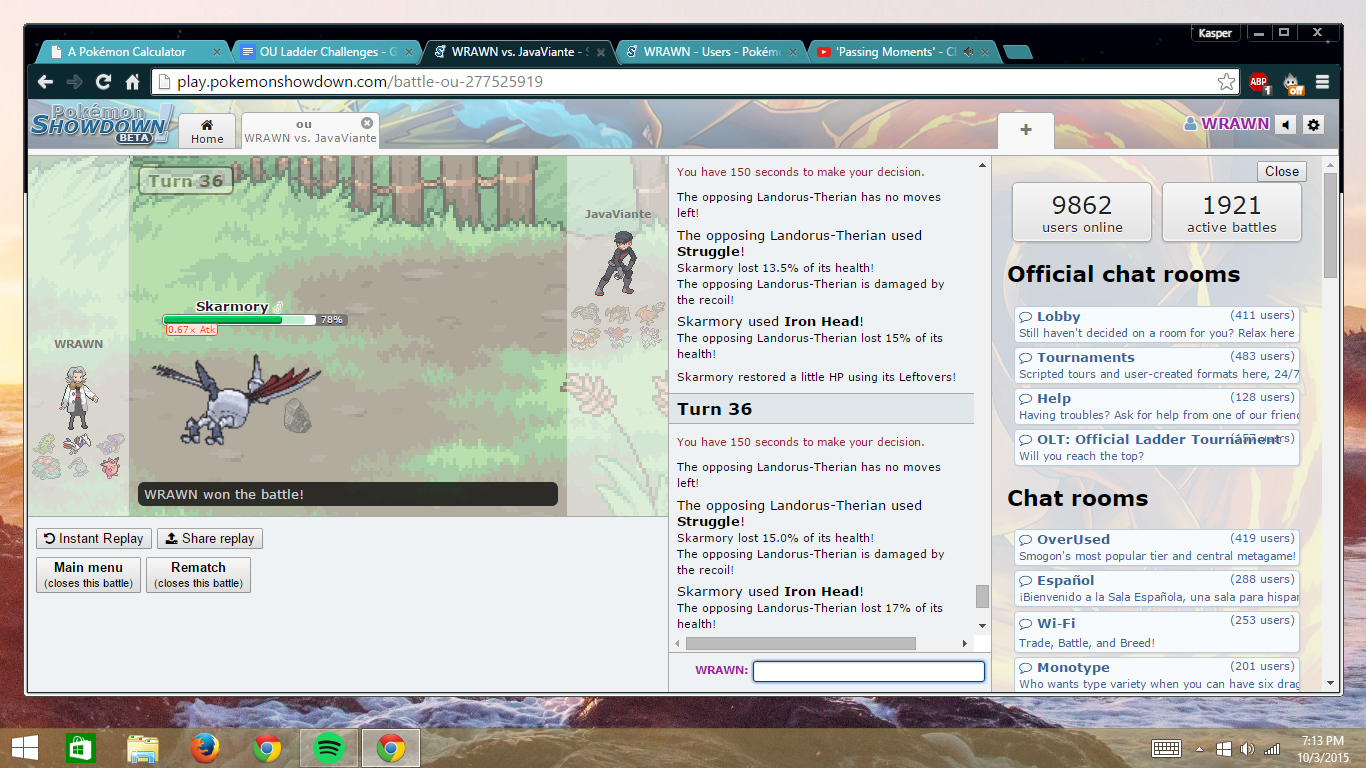Bookmark this page with the star

(x=1226, y=82)
